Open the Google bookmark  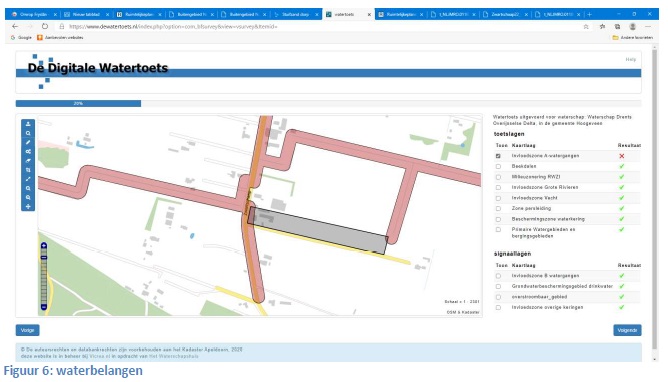tap(21, 37)
